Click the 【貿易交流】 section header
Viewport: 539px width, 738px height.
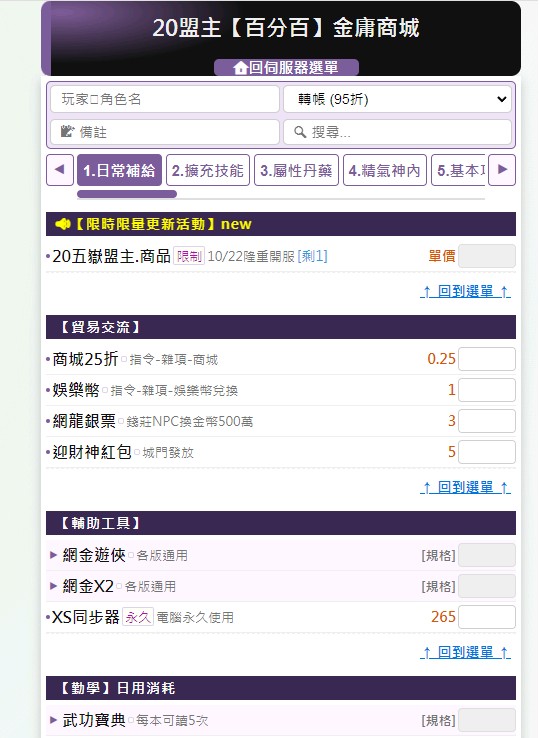(281, 327)
